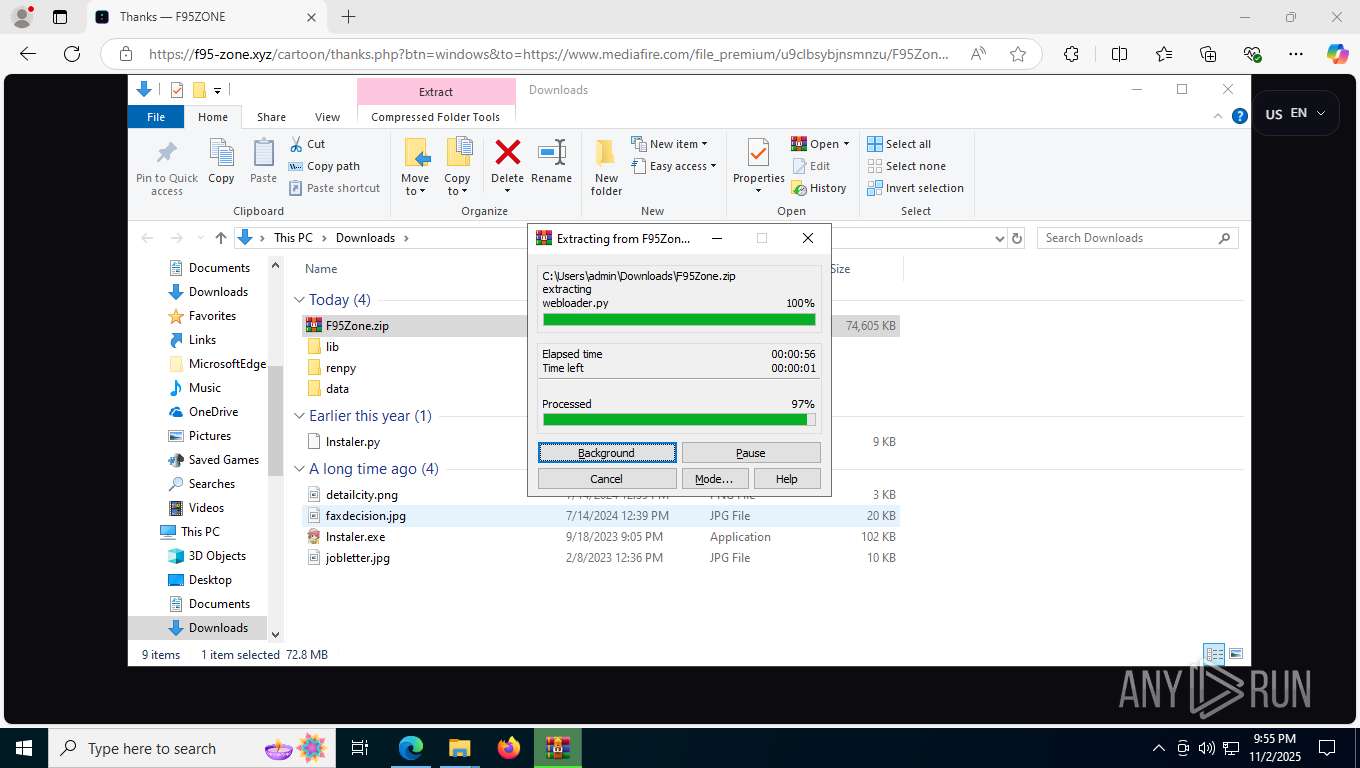
Task: Click Paste shortcut in ribbon
Action: click(334, 188)
